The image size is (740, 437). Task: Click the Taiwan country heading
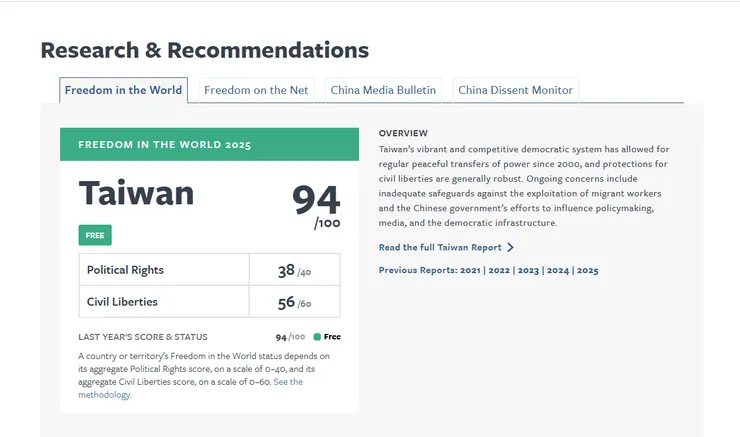136,193
